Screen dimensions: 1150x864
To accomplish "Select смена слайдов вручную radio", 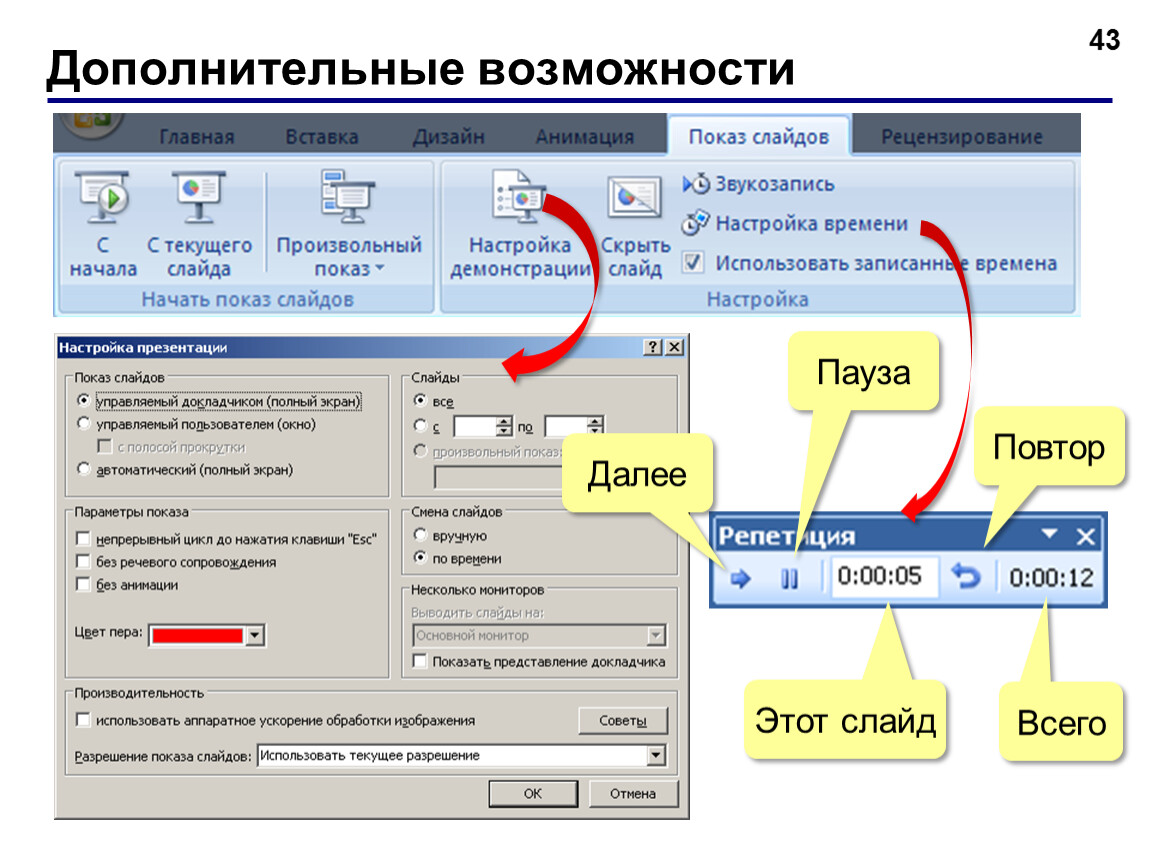I will click(420, 535).
